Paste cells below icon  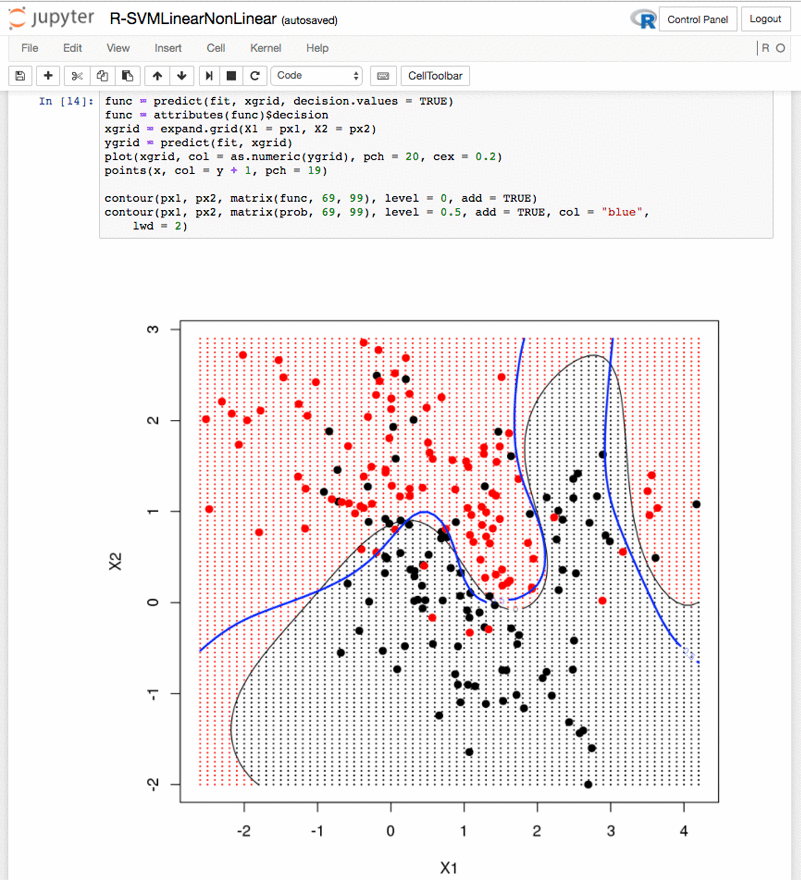(127, 76)
